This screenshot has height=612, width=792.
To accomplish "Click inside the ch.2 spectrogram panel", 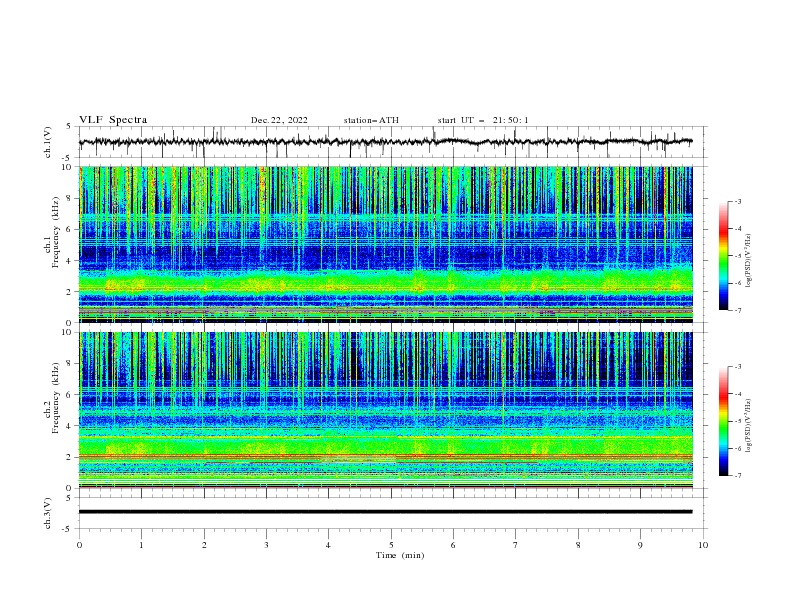I will click(x=386, y=410).
